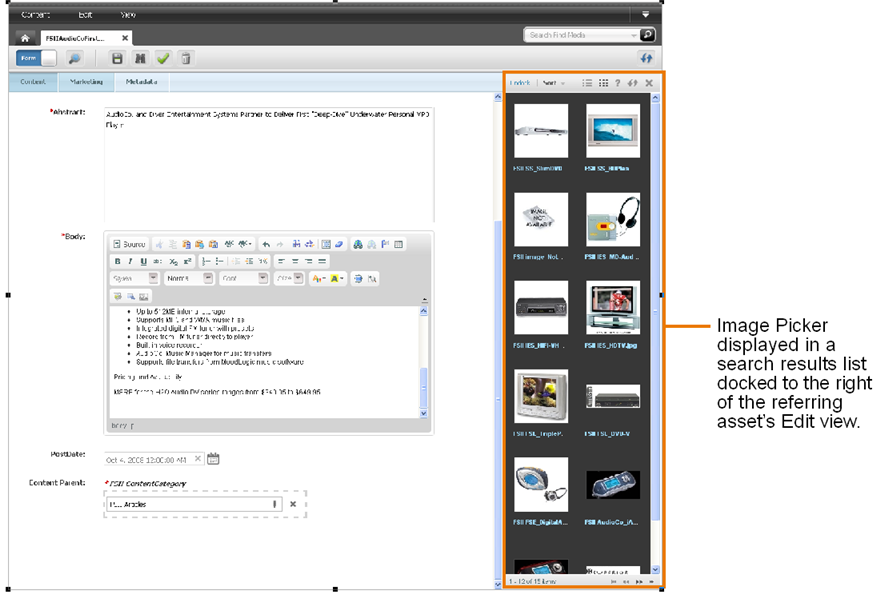The height and width of the screenshot is (594, 884).
Task: Toggle Subscript formatting in editor
Action: click(173, 261)
